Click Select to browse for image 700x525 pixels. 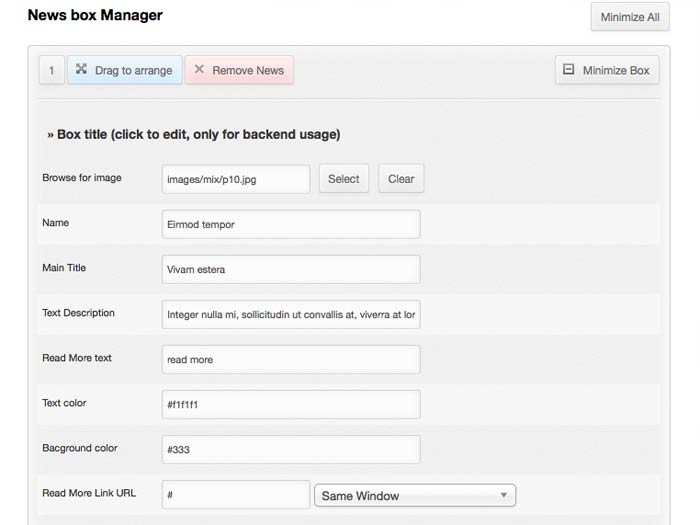343,179
